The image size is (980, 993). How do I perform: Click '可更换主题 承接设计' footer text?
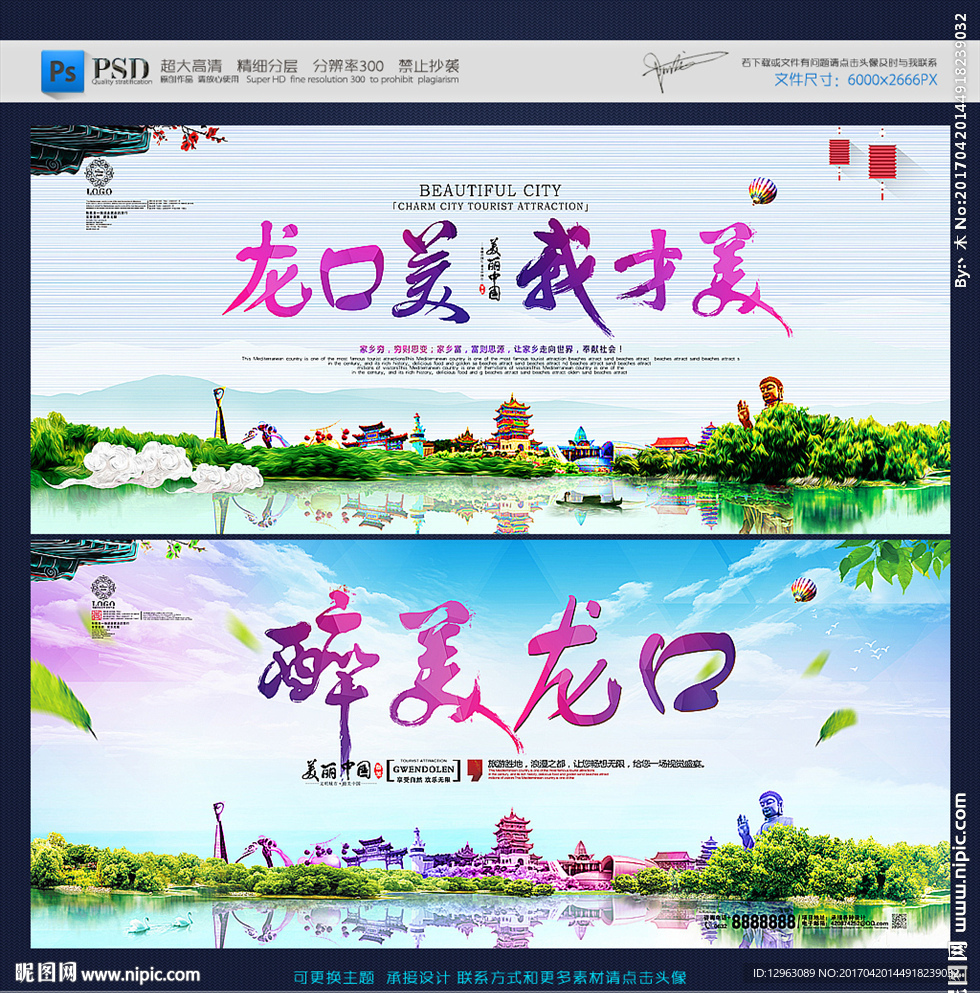point(372,978)
